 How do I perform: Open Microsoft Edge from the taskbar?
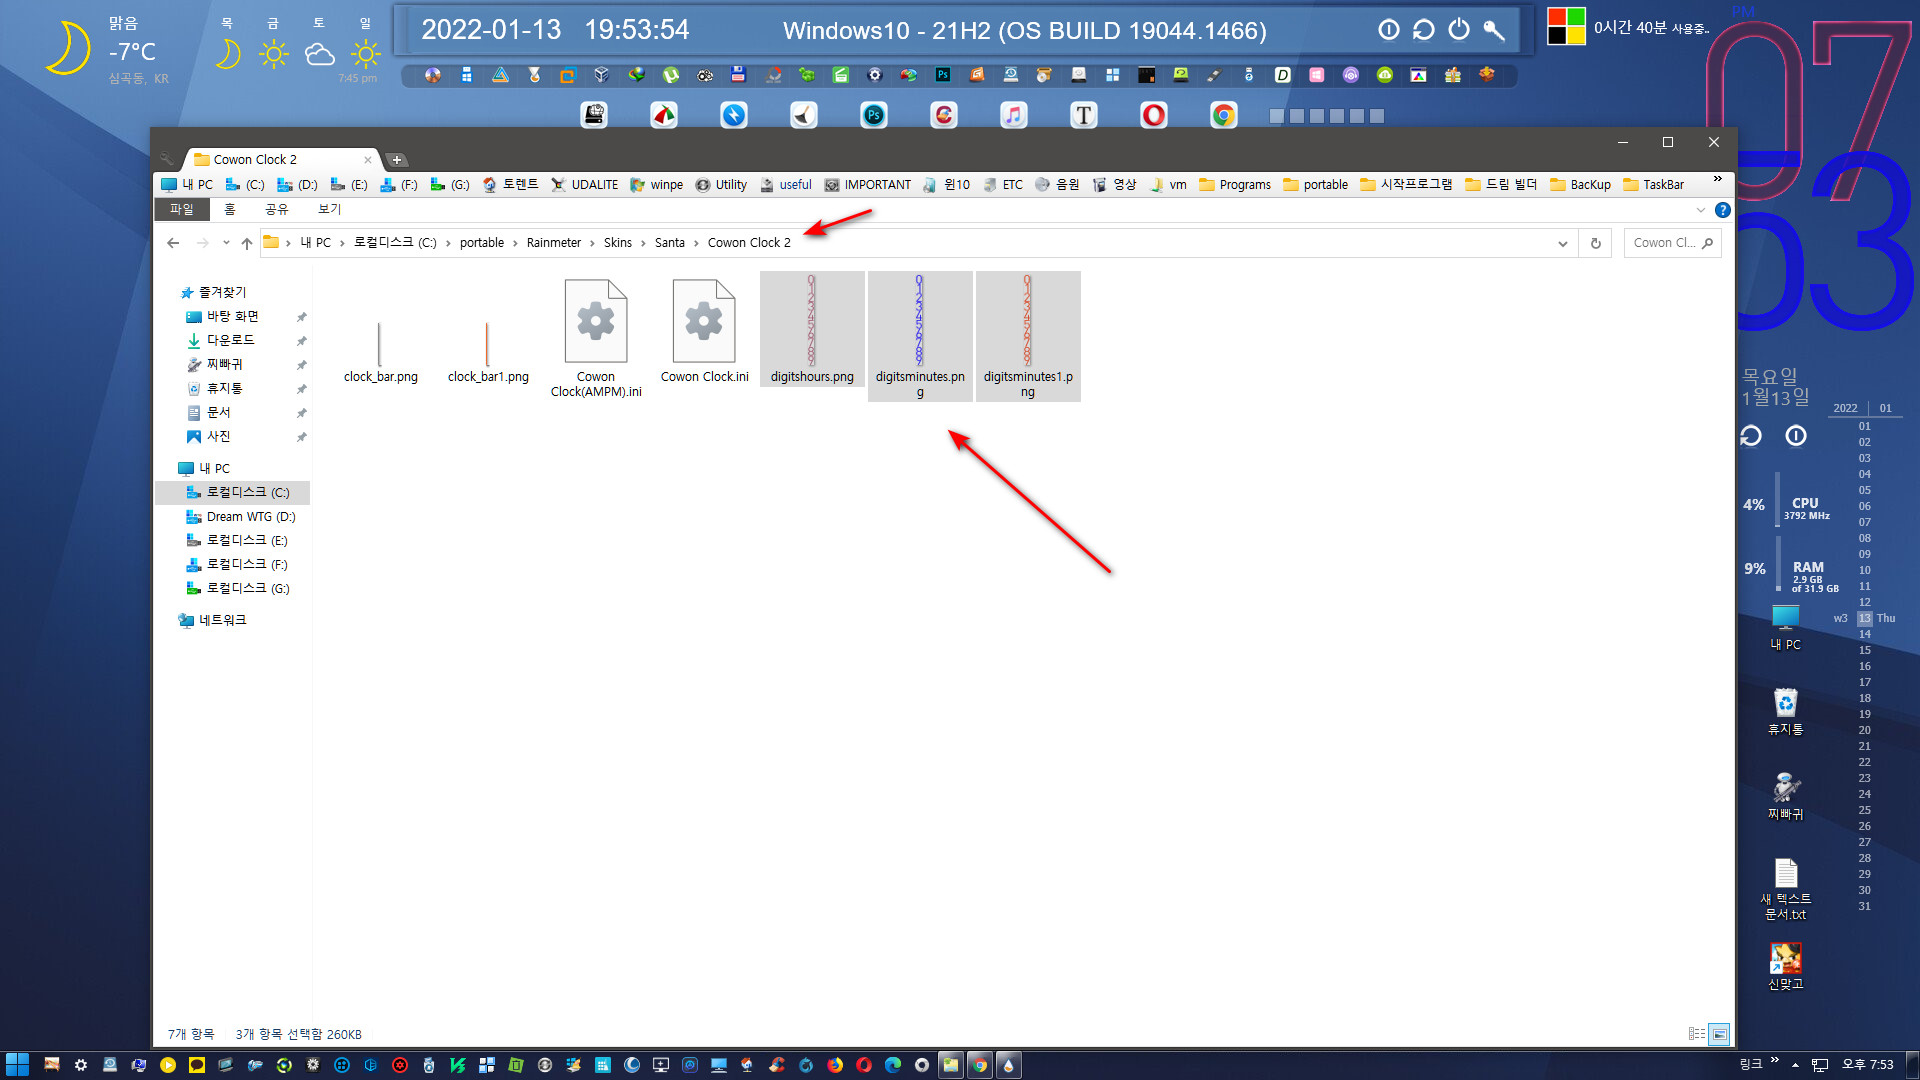[x=893, y=1065]
